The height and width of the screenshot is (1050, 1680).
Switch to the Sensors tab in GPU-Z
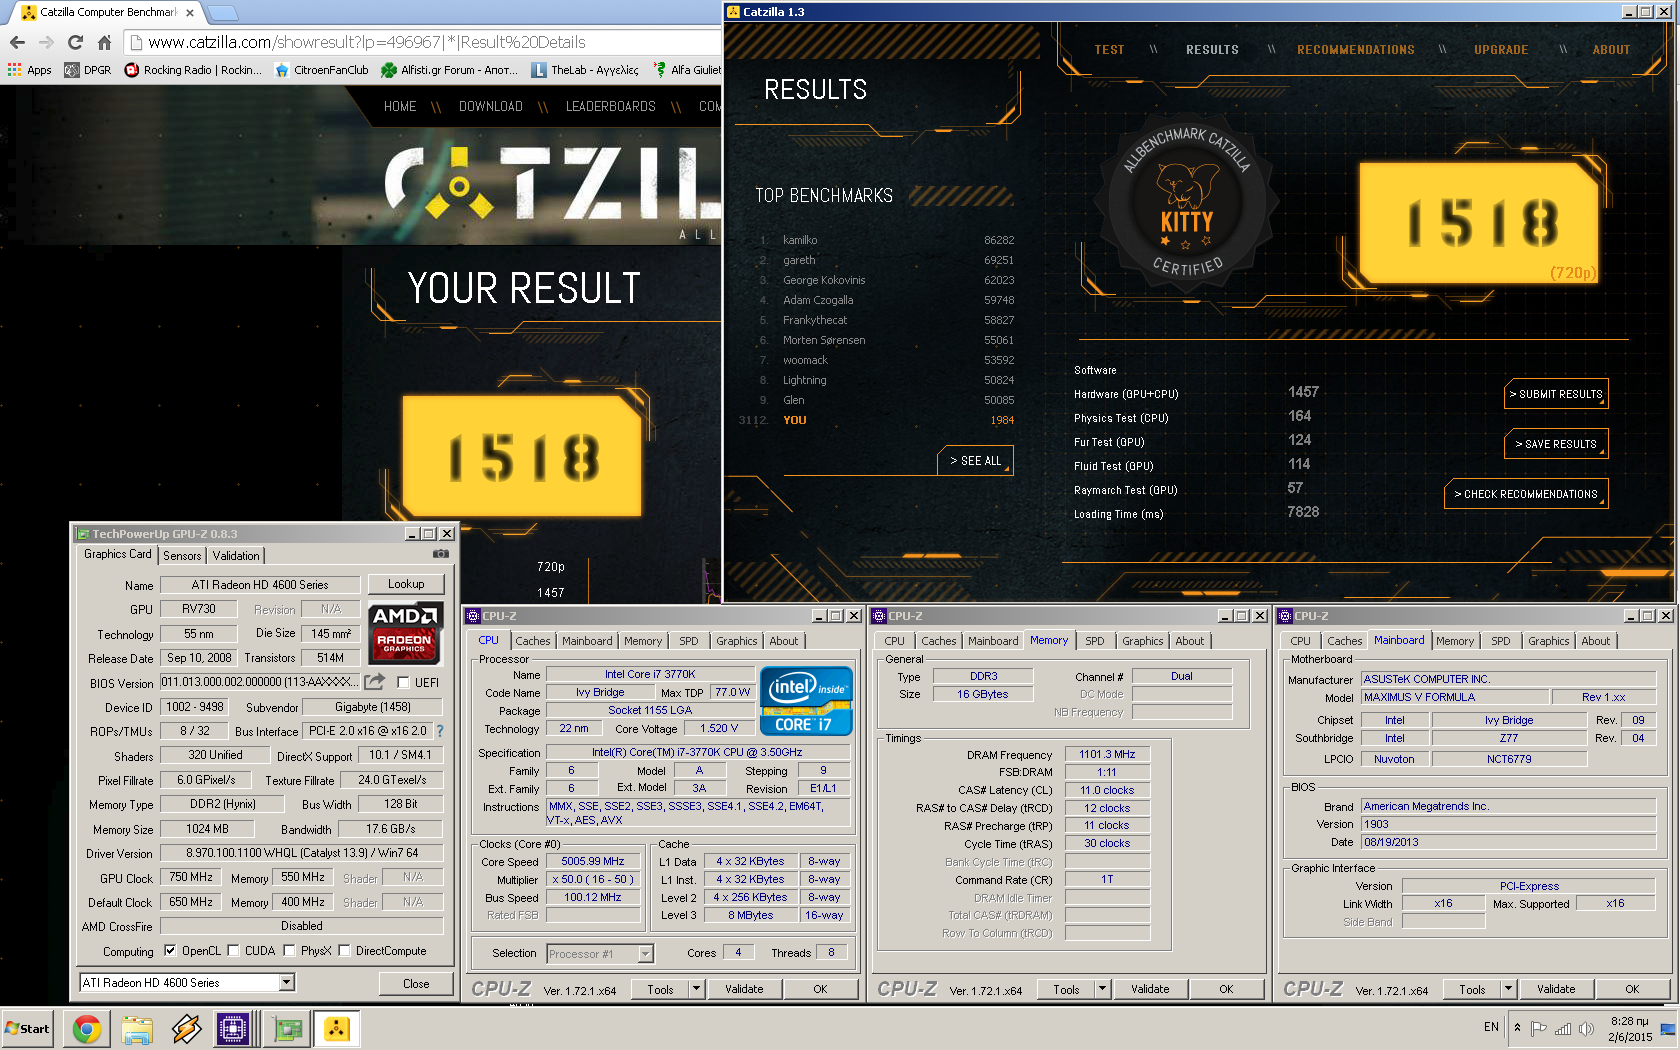point(182,556)
